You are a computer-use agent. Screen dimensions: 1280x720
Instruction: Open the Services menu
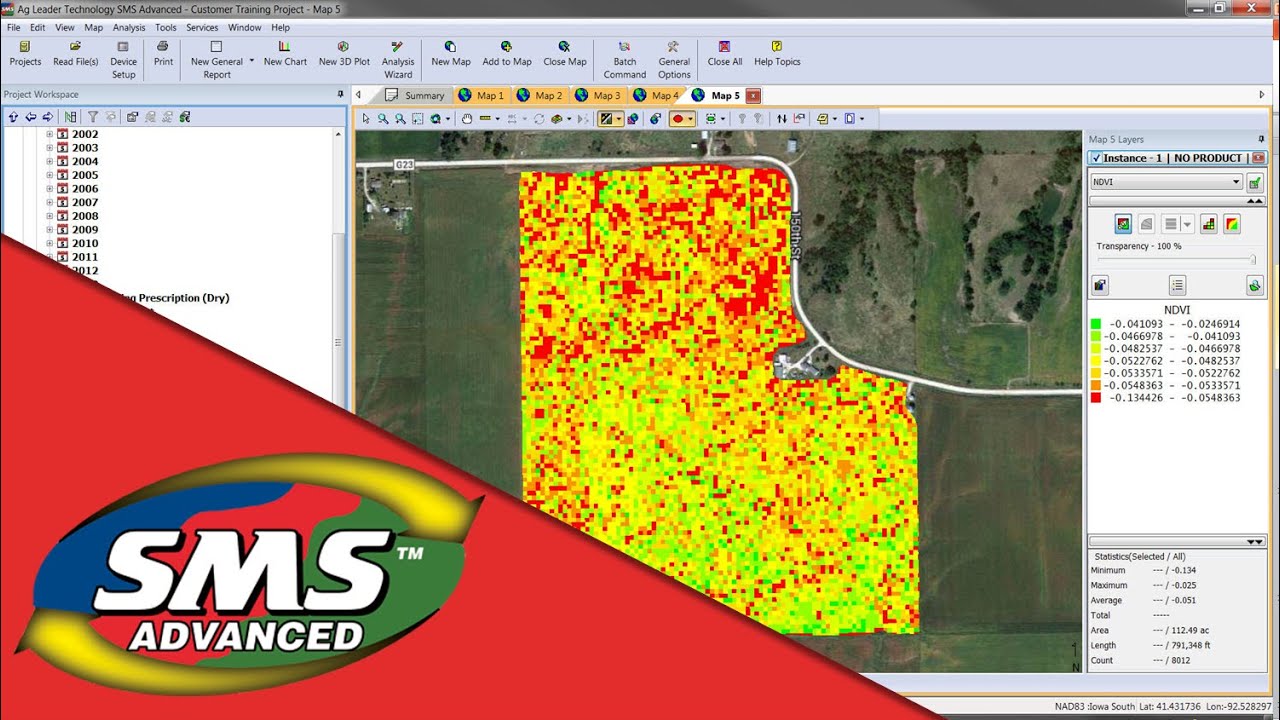tap(202, 28)
